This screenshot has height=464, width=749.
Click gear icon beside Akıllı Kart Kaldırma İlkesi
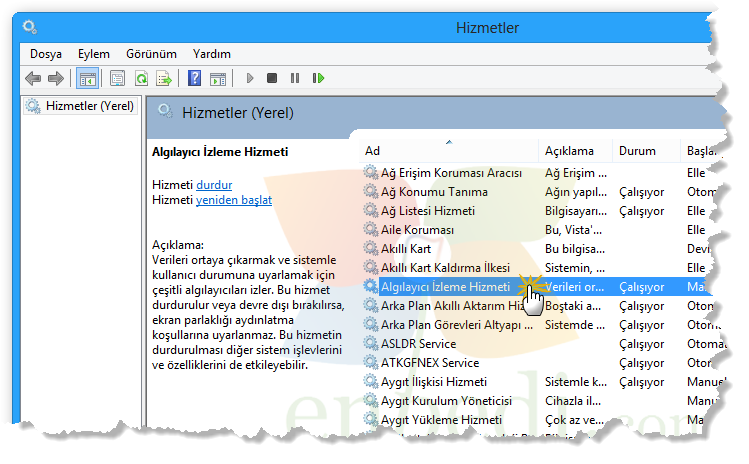point(371,267)
